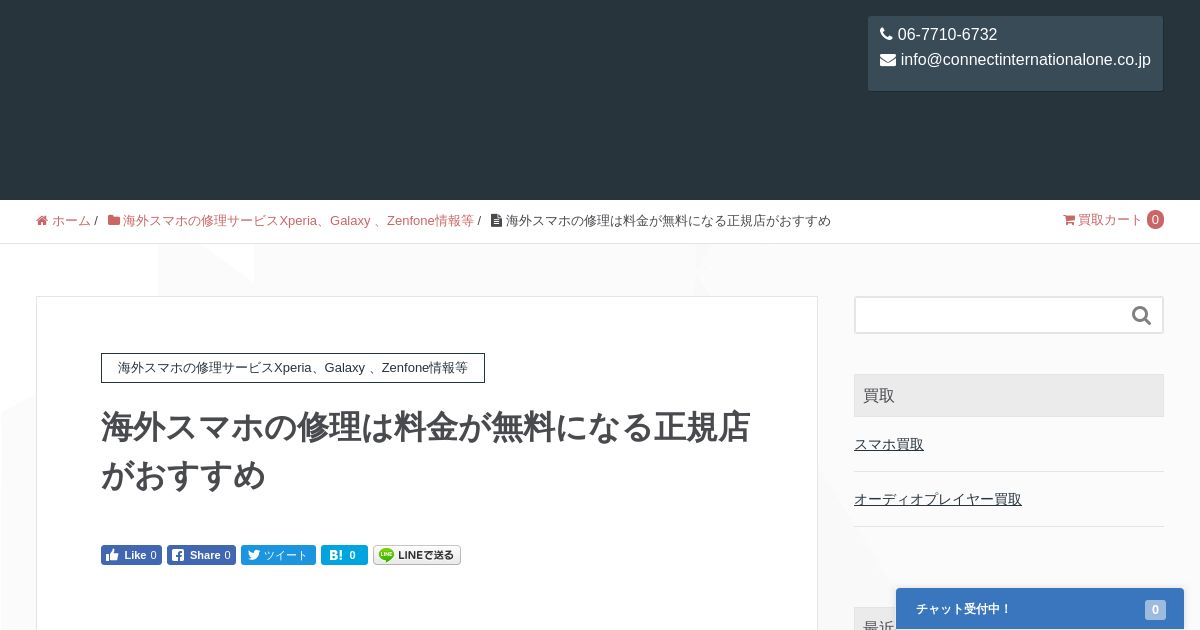This screenshot has height=630, width=1200.
Task: Click the red cart count badge showing 0
Action: tap(1155, 220)
